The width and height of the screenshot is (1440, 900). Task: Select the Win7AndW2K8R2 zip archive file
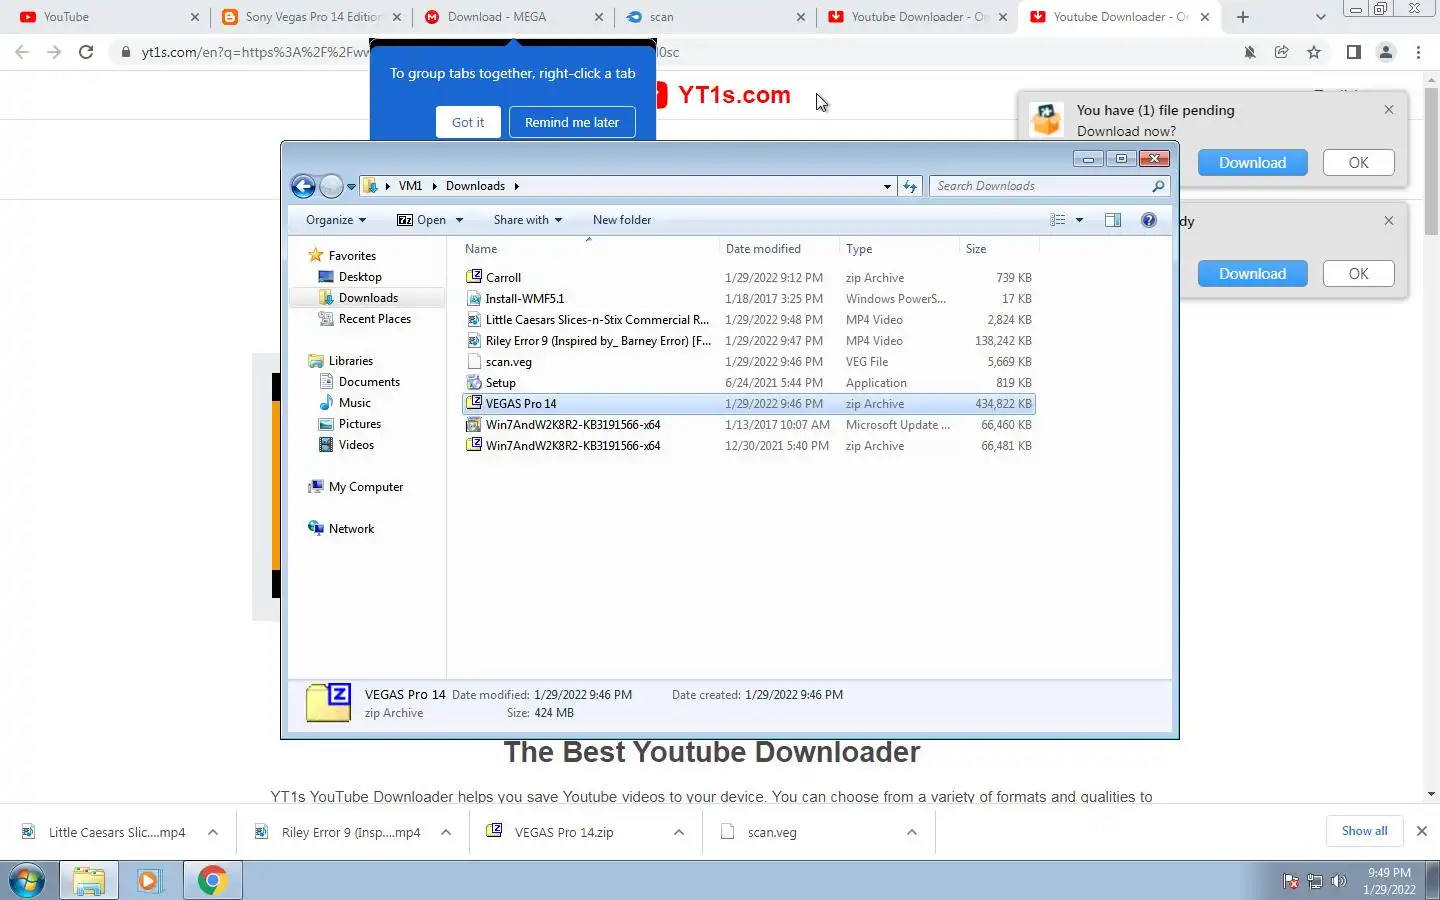tap(748, 446)
